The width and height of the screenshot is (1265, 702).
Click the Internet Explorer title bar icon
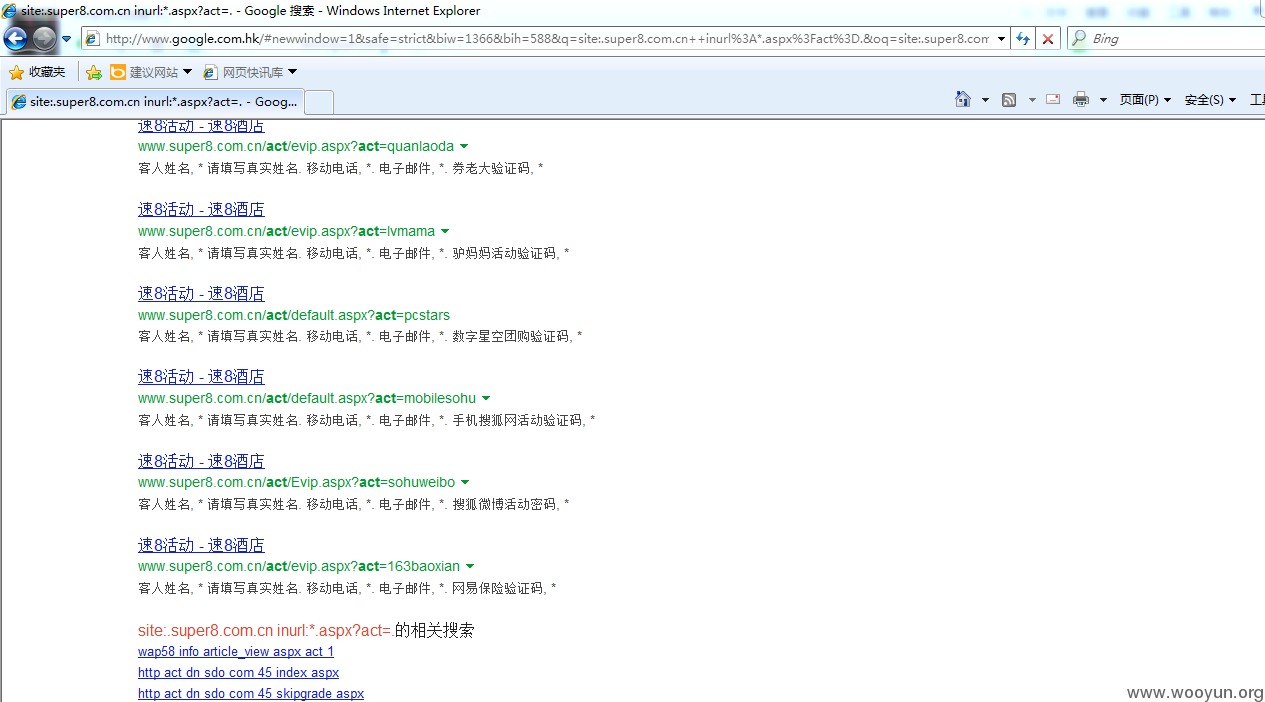pyautogui.click(x=9, y=11)
